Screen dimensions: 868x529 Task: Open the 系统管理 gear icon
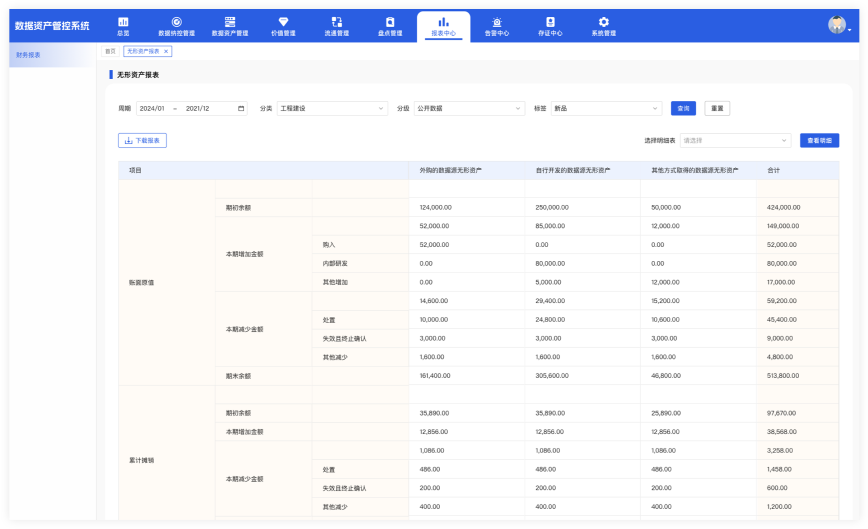coord(603,21)
